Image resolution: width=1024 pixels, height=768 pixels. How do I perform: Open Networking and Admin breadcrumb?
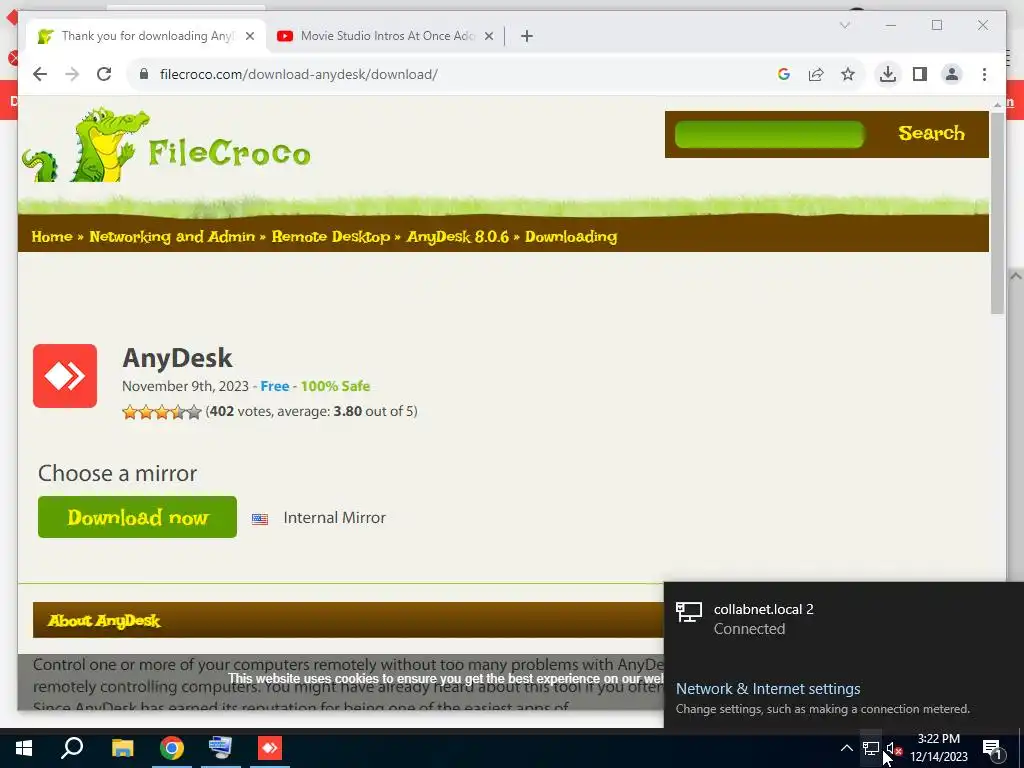172,236
